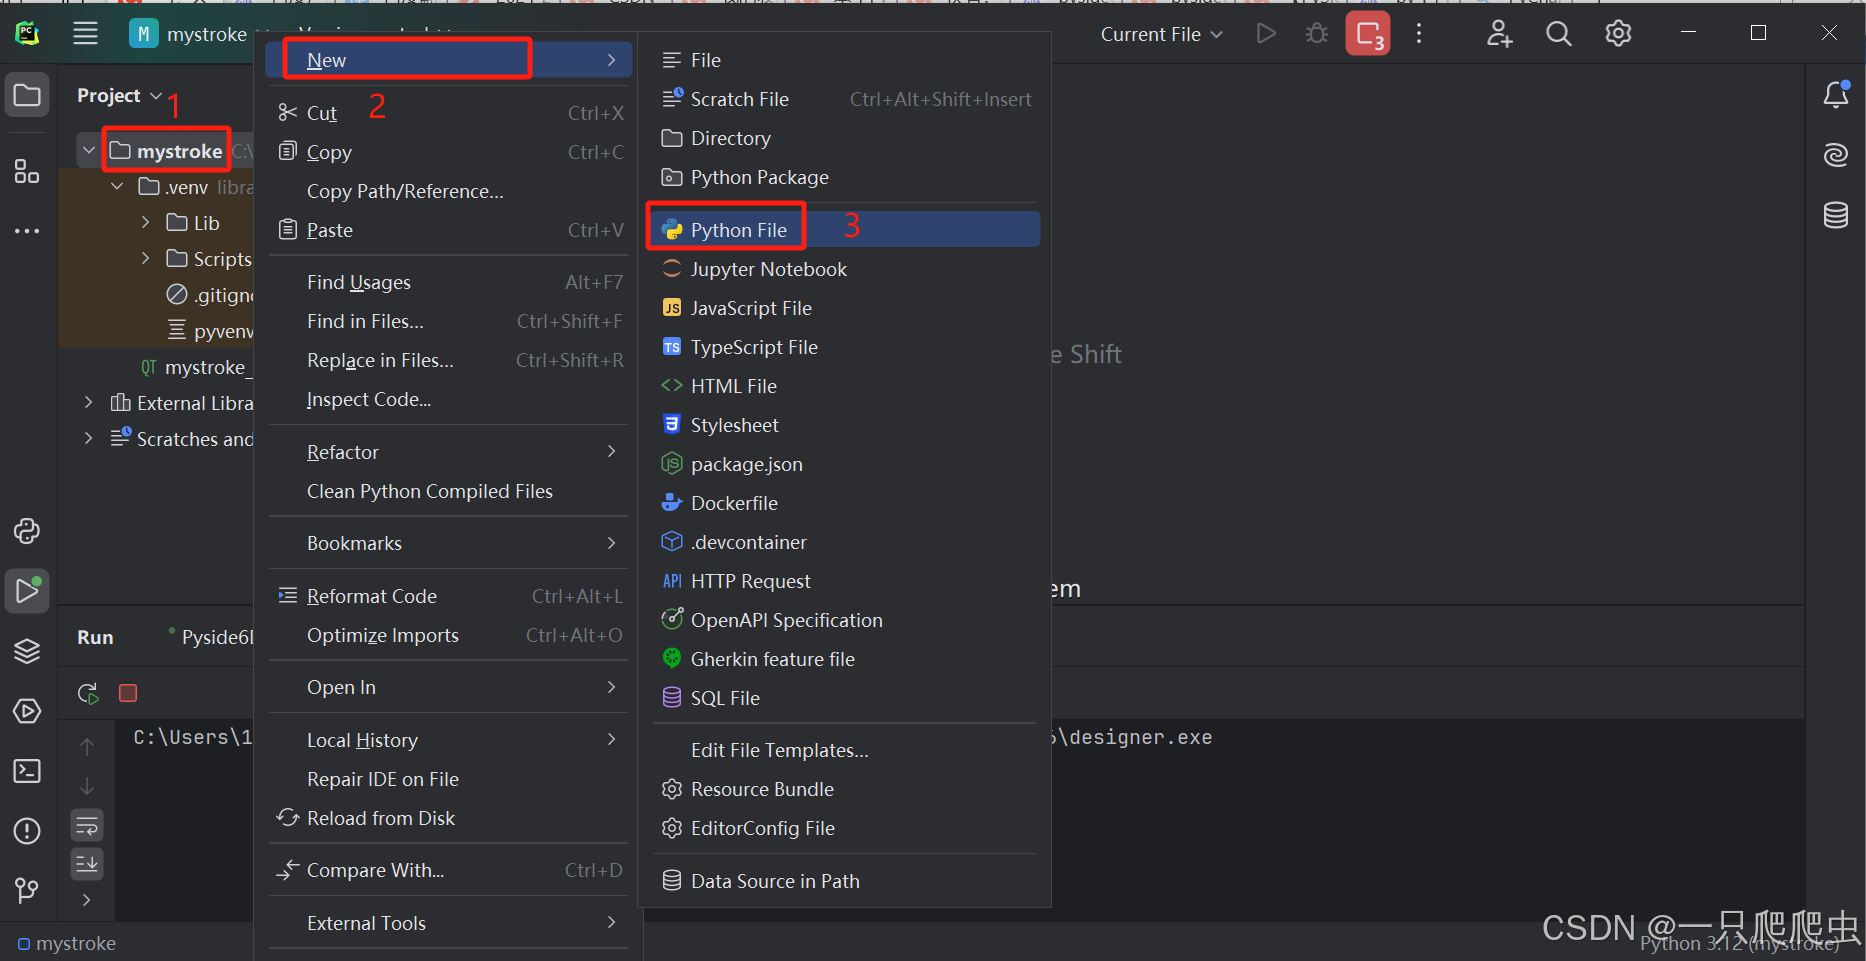Select Paste from context menu
Screen dimensions: 1866x961
pos(449,230)
